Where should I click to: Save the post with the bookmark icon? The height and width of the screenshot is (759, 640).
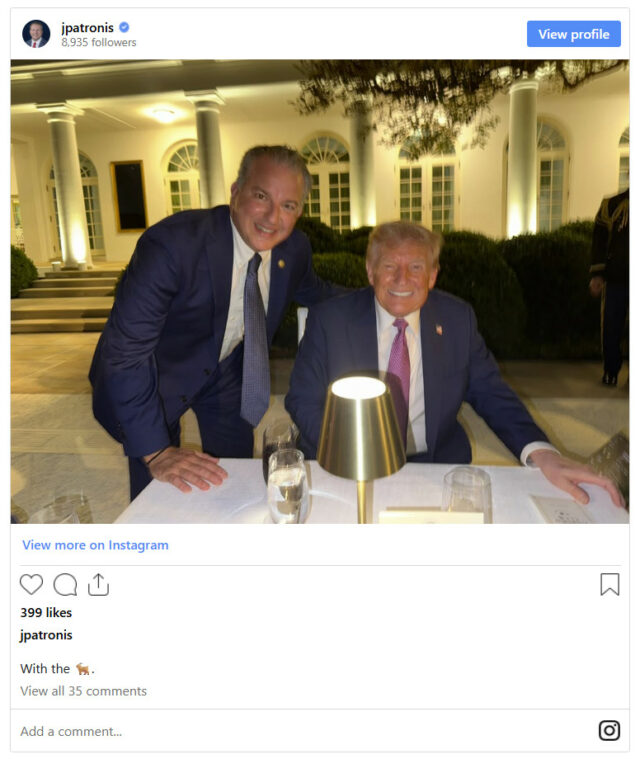click(x=610, y=584)
